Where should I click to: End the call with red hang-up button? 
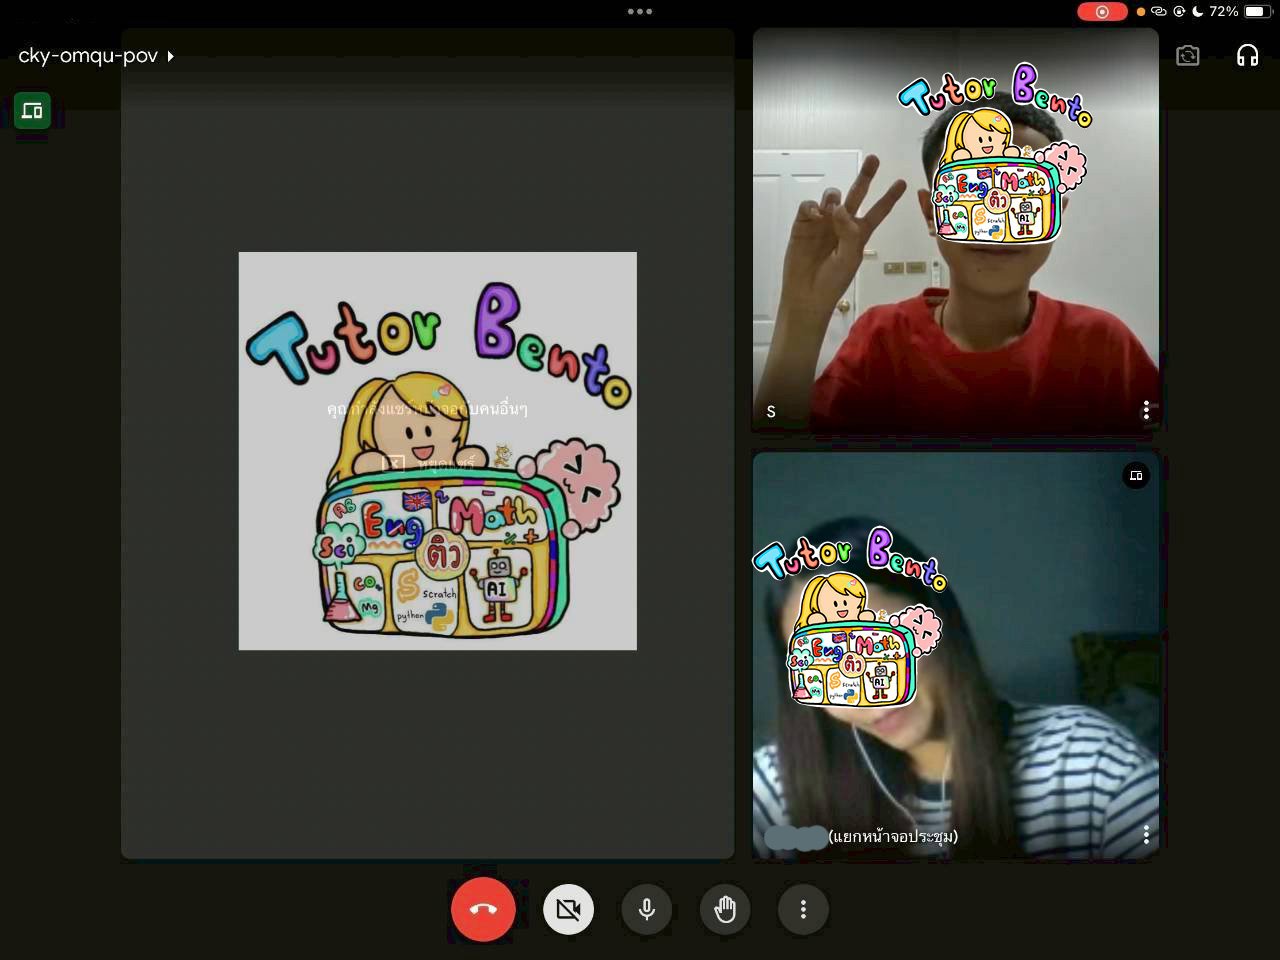[483, 909]
